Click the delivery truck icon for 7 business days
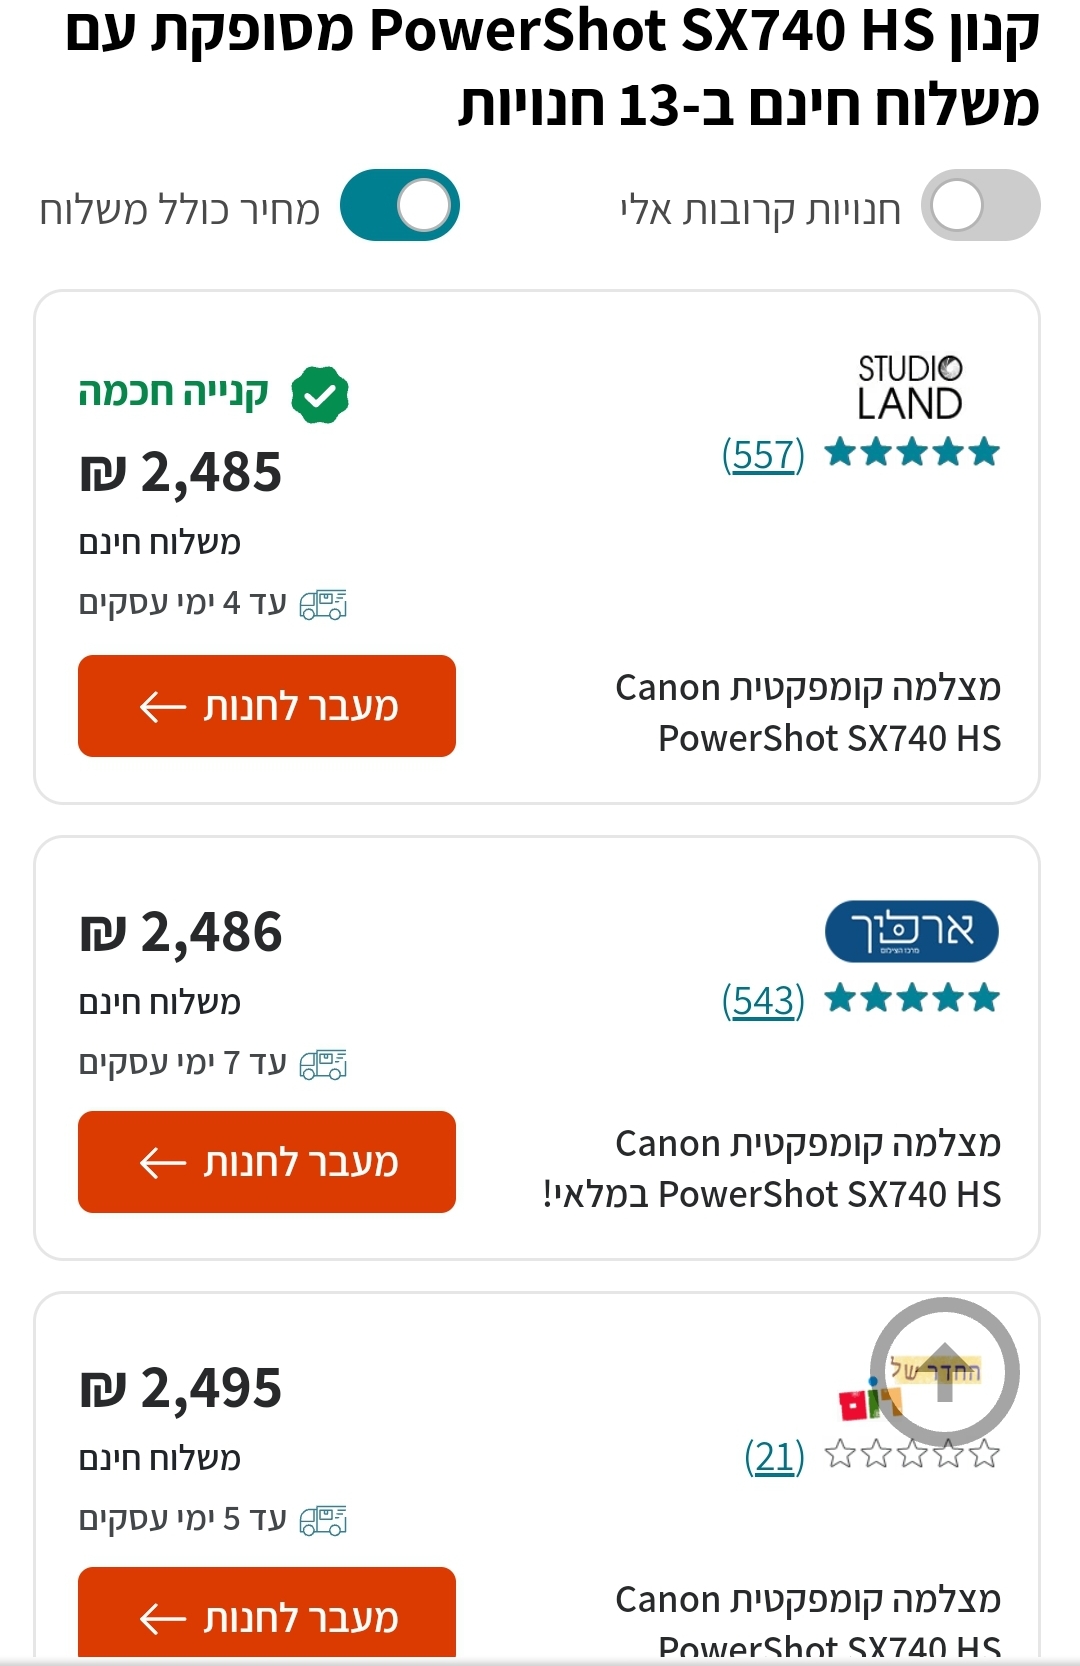Viewport: 1080px width, 1666px height. point(323,1064)
